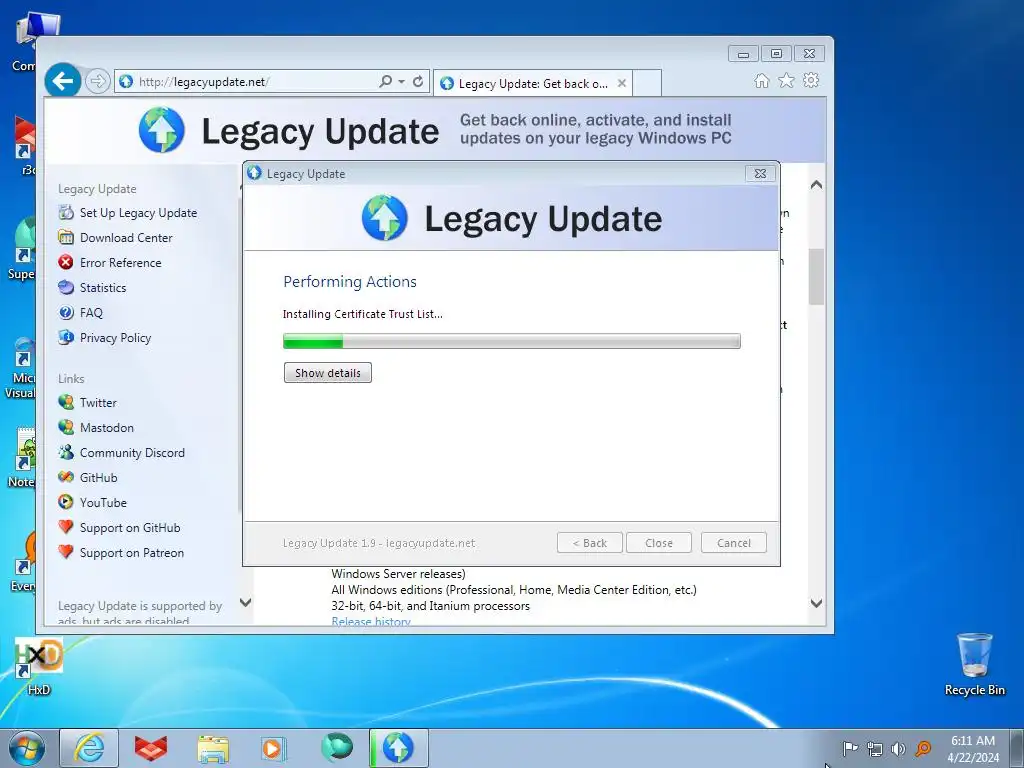
Task: Click the Mastodon icon in Links
Action: click(x=66, y=427)
